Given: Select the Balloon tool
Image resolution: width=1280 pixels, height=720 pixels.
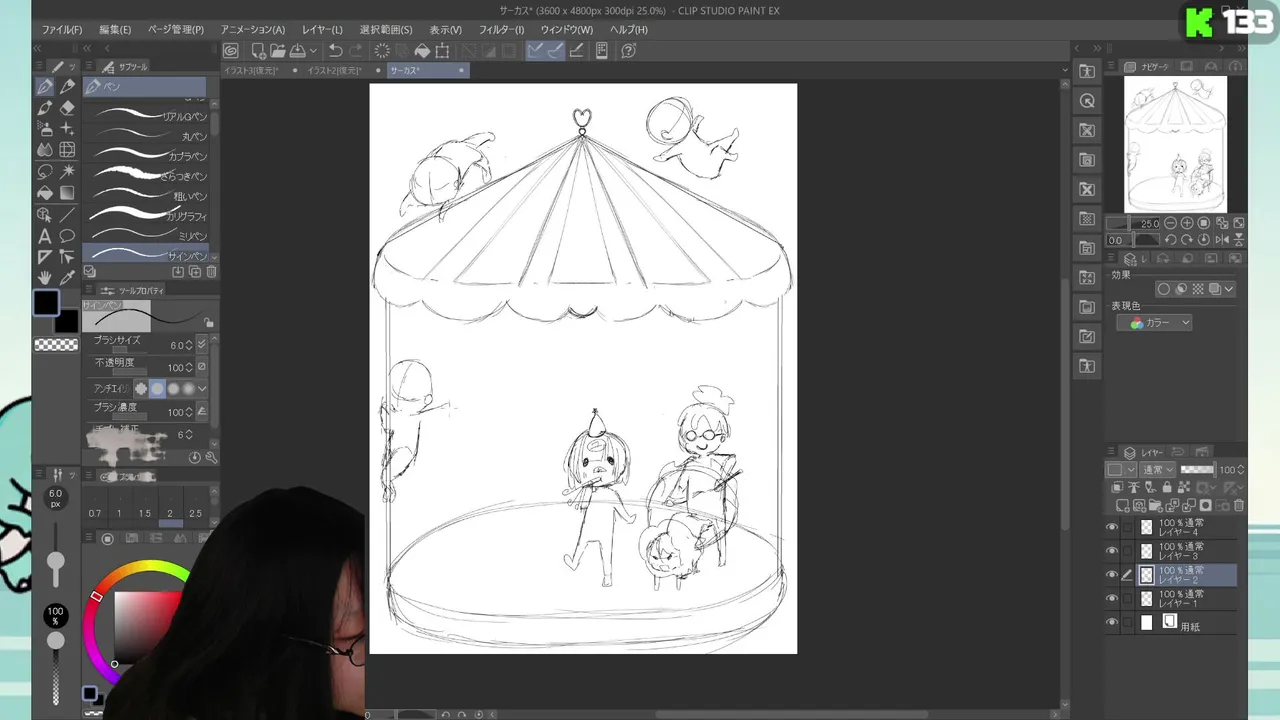Looking at the screenshot, I should [67, 236].
